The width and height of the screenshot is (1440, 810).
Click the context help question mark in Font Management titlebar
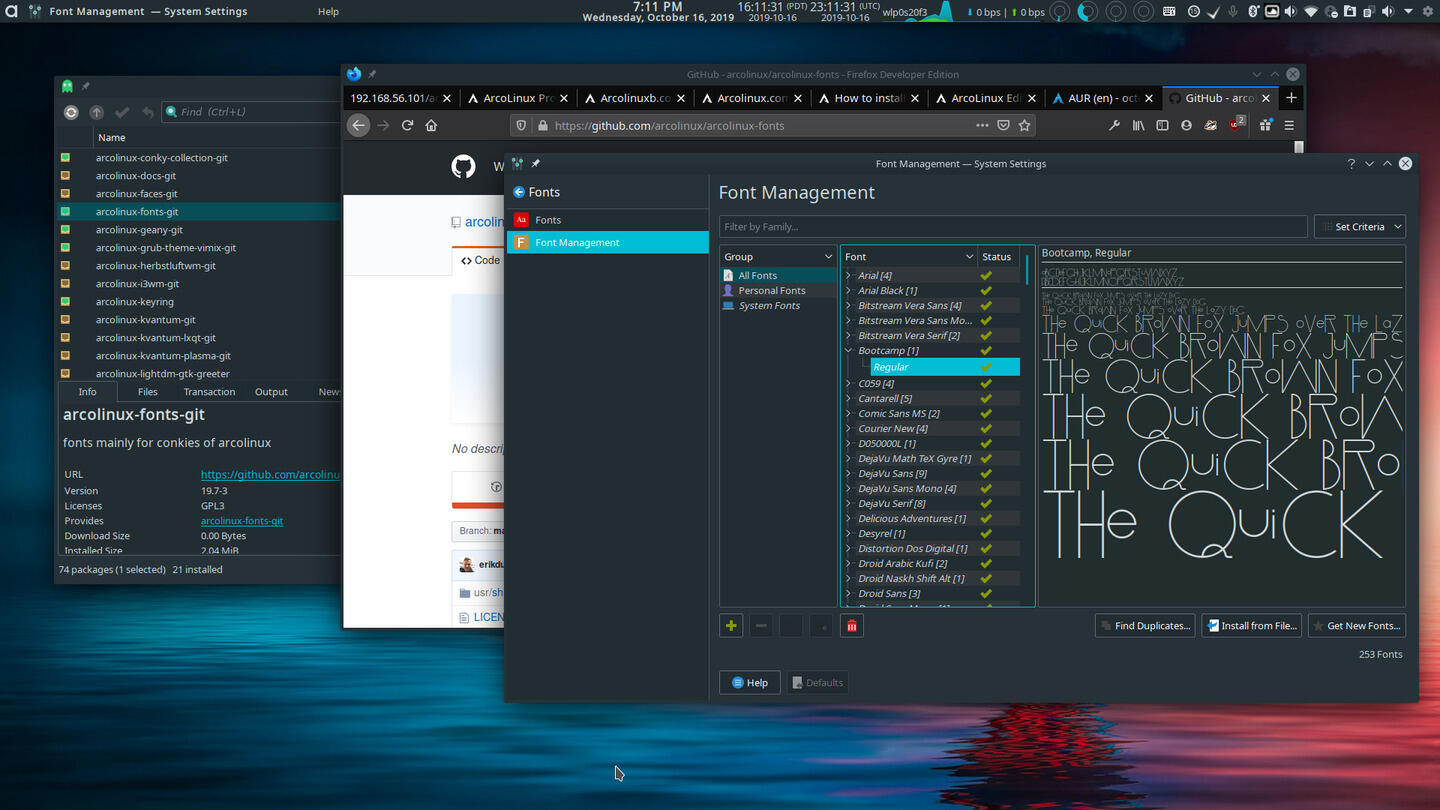pyautogui.click(x=1351, y=163)
